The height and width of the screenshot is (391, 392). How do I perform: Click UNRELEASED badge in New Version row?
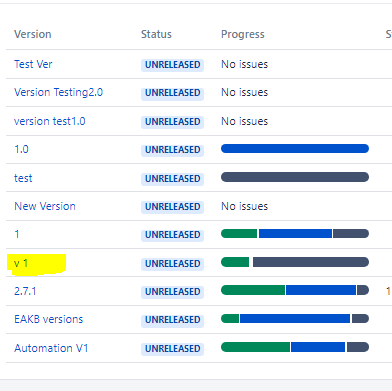coord(172,207)
